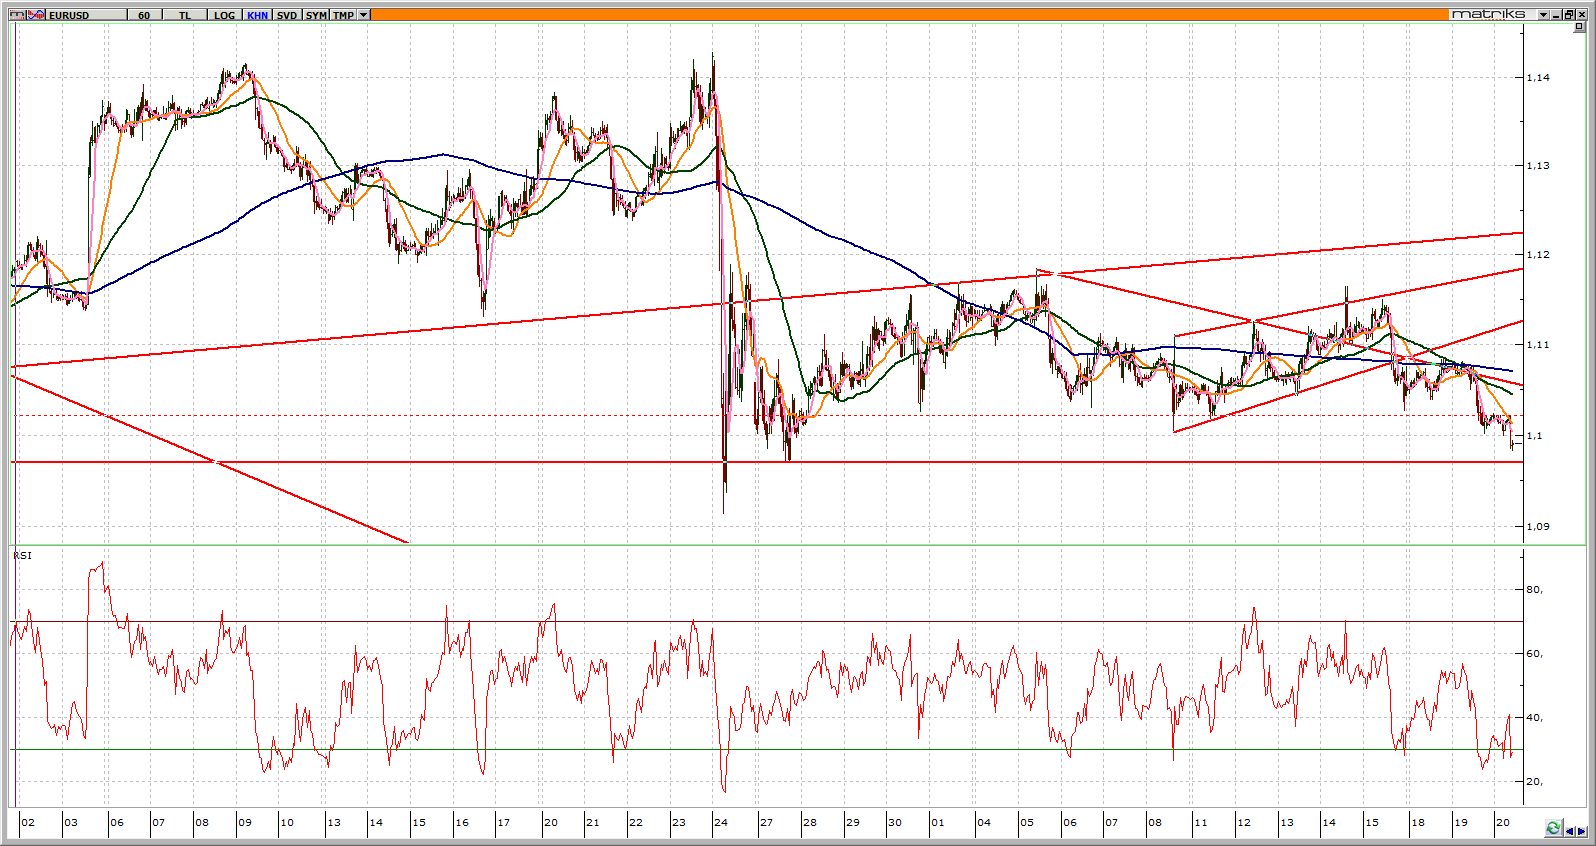Click date label 24 on time axis
Image resolution: width=1596 pixels, height=846 pixels.
(721, 823)
